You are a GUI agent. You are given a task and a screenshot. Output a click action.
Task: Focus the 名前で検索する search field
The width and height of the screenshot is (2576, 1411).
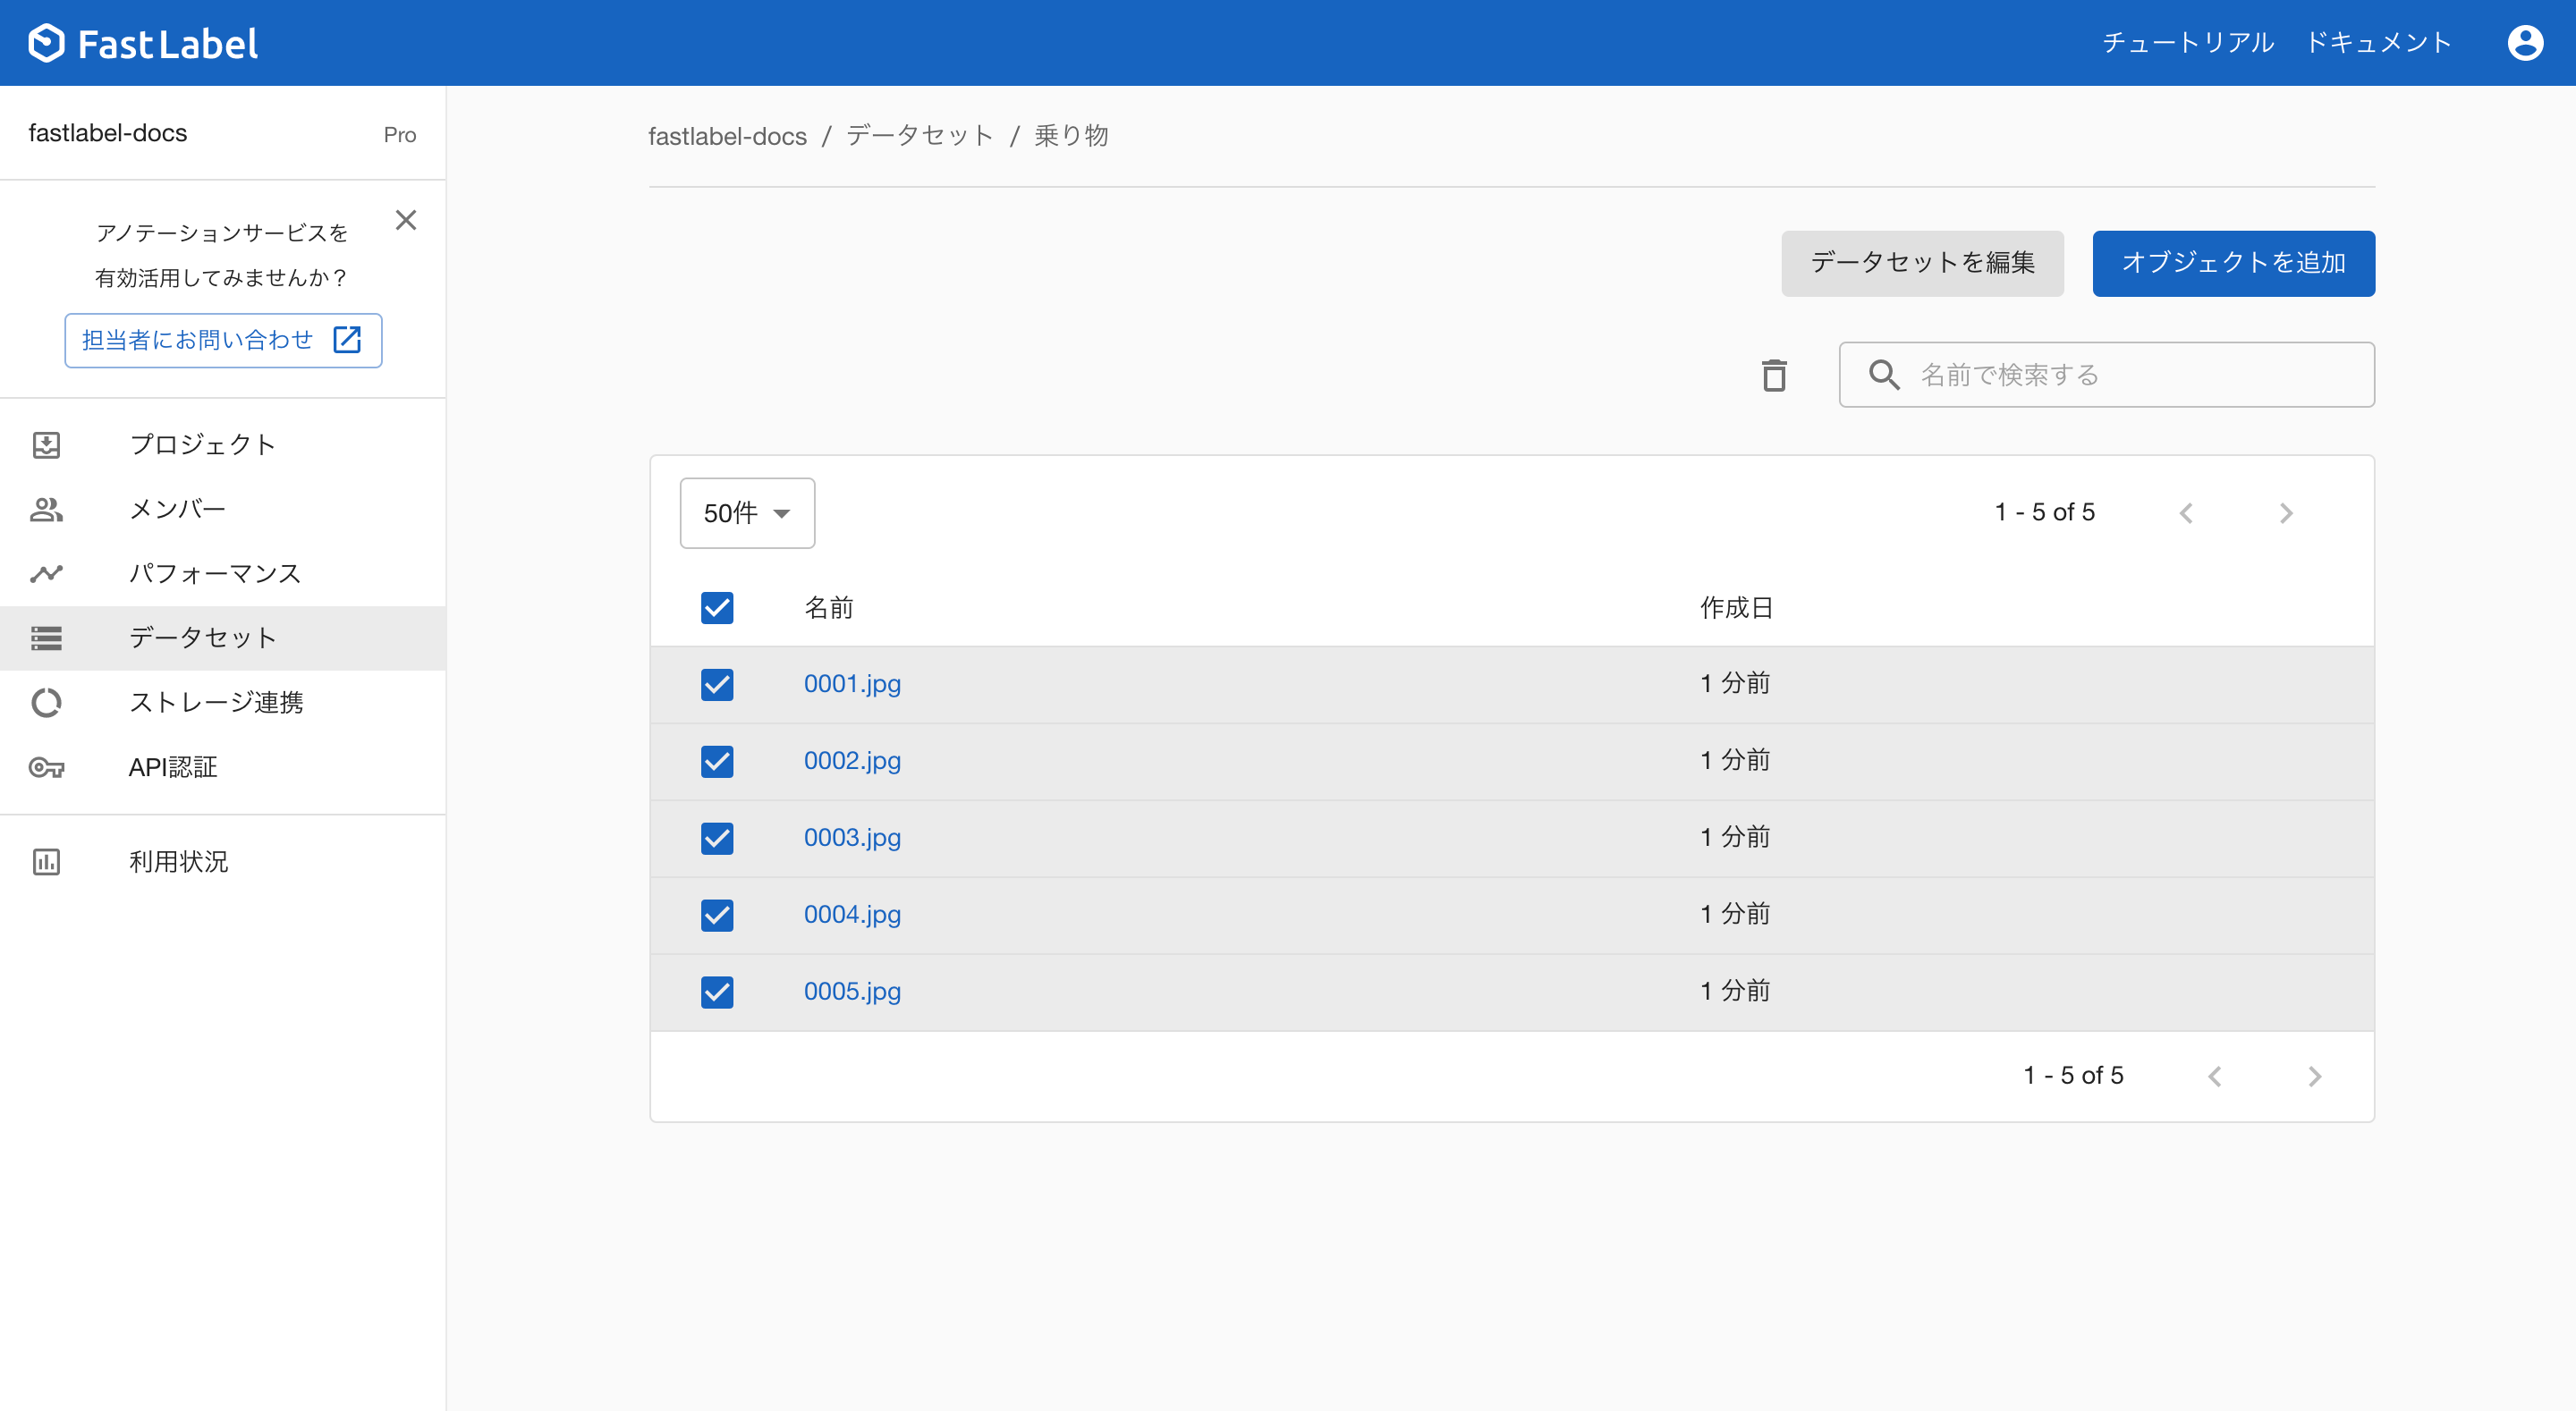coord(2106,375)
